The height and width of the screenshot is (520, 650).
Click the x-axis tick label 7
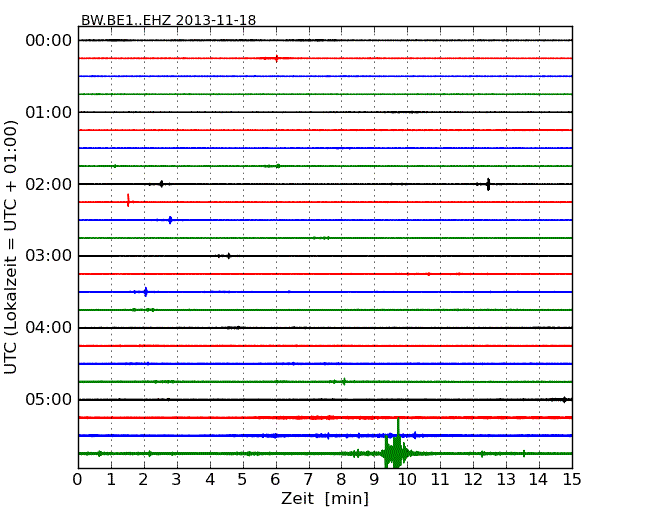pyautogui.click(x=308, y=480)
